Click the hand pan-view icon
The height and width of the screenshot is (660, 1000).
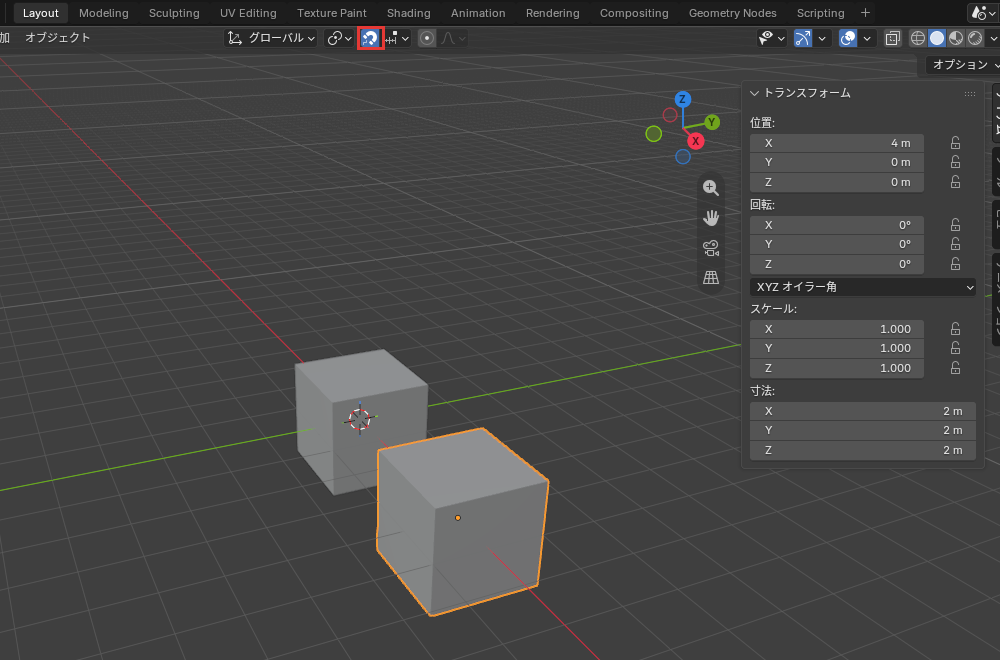click(710, 217)
